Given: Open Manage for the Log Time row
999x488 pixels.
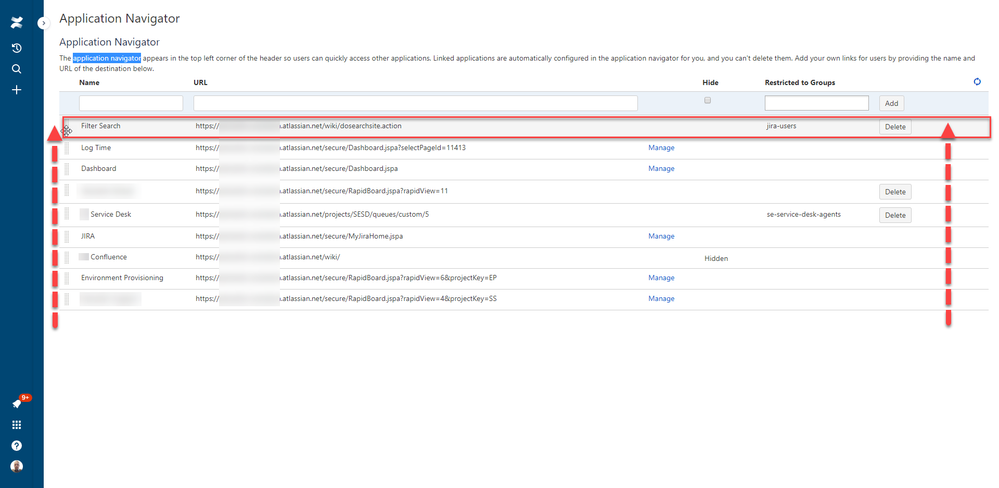Looking at the screenshot, I should click(x=661, y=148).
